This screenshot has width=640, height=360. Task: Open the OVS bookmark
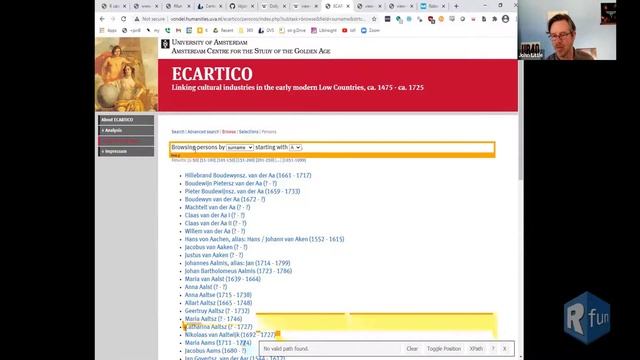(266, 30)
